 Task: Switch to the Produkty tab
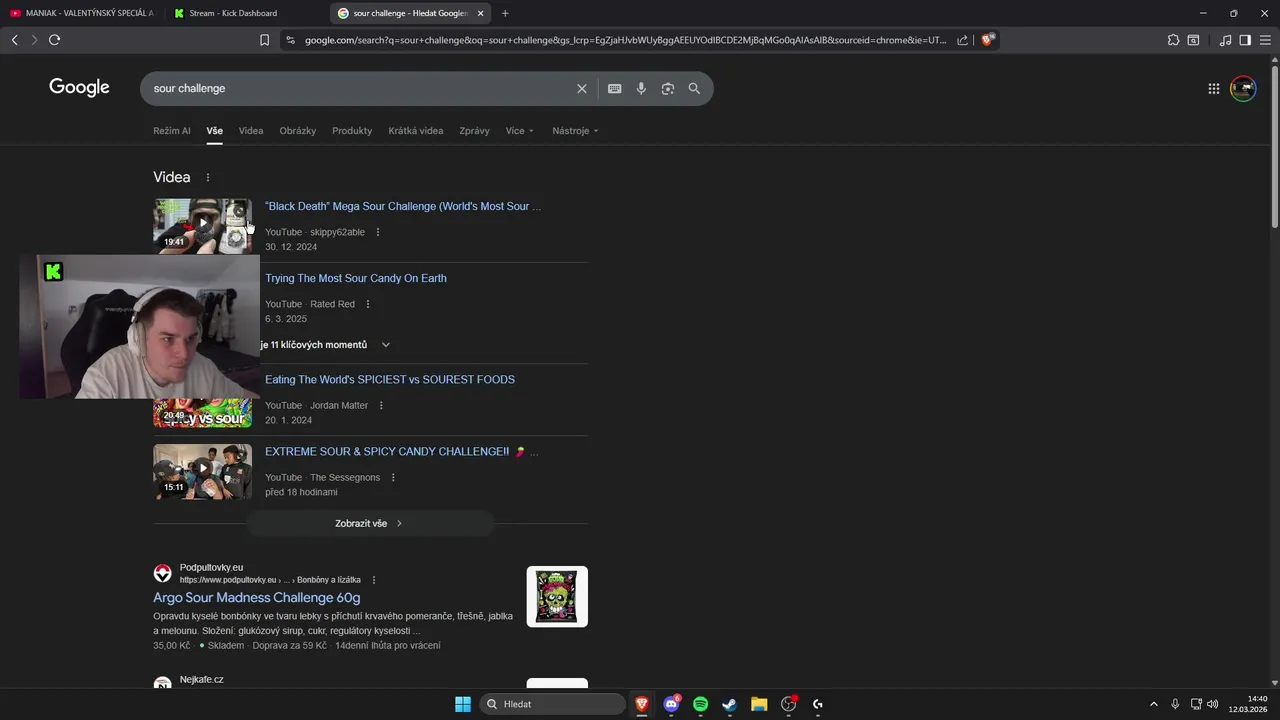click(352, 131)
